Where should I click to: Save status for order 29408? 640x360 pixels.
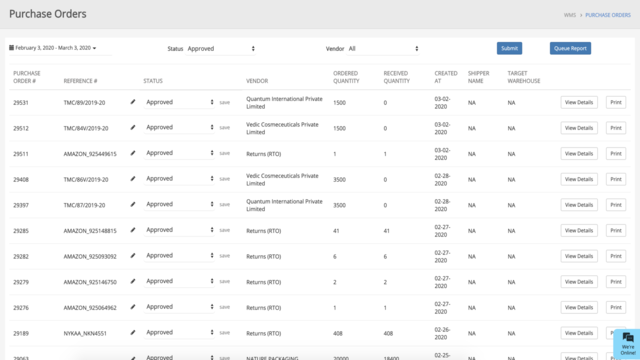coord(224,179)
